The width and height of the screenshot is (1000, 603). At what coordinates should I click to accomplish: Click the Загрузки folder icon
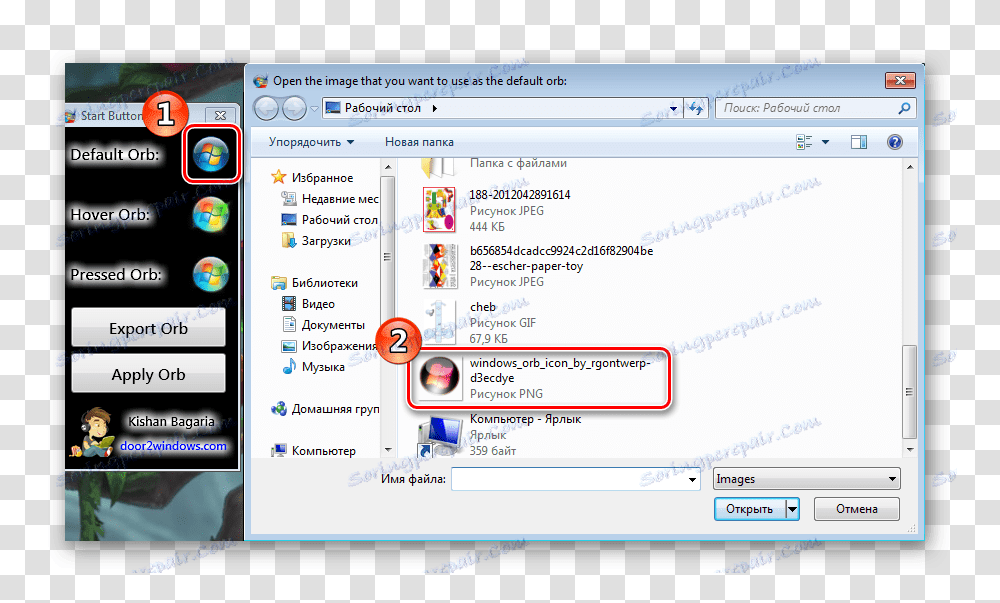click(x=289, y=240)
